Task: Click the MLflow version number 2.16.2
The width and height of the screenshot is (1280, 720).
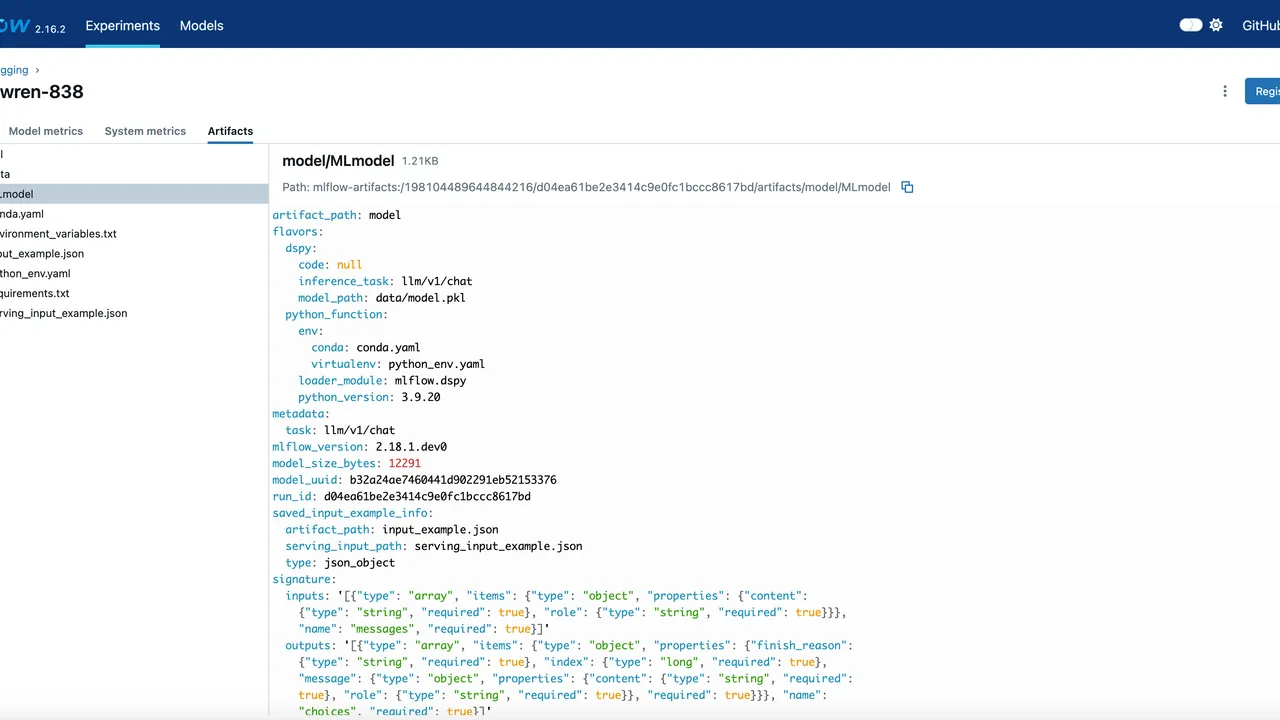Action: click(x=50, y=29)
